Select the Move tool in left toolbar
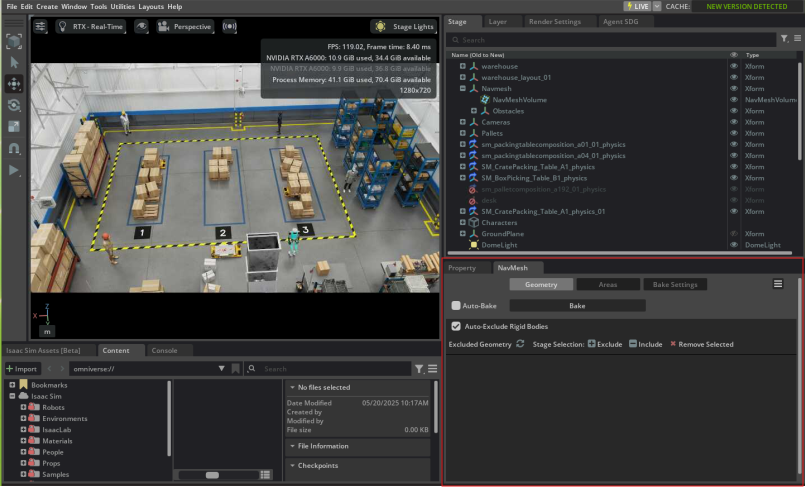The height and width of the screenshot is (487, 805). (14, 83)
